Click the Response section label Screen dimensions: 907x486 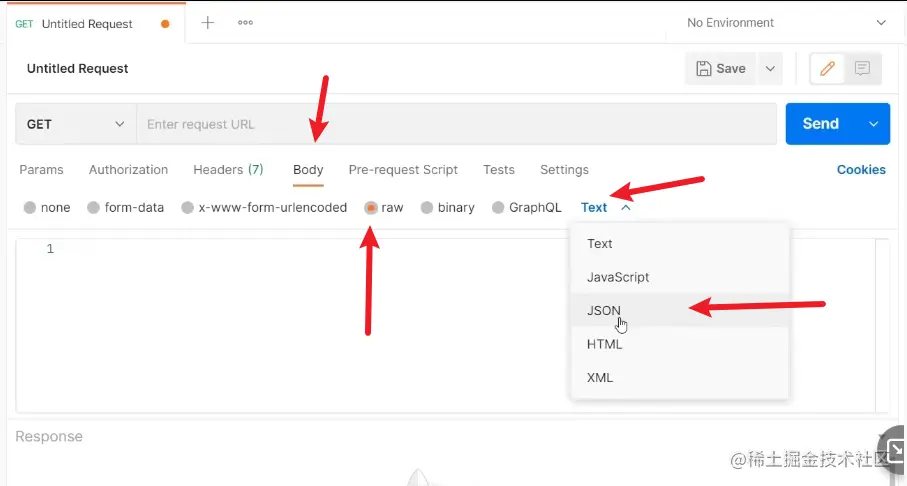(49, 436)
